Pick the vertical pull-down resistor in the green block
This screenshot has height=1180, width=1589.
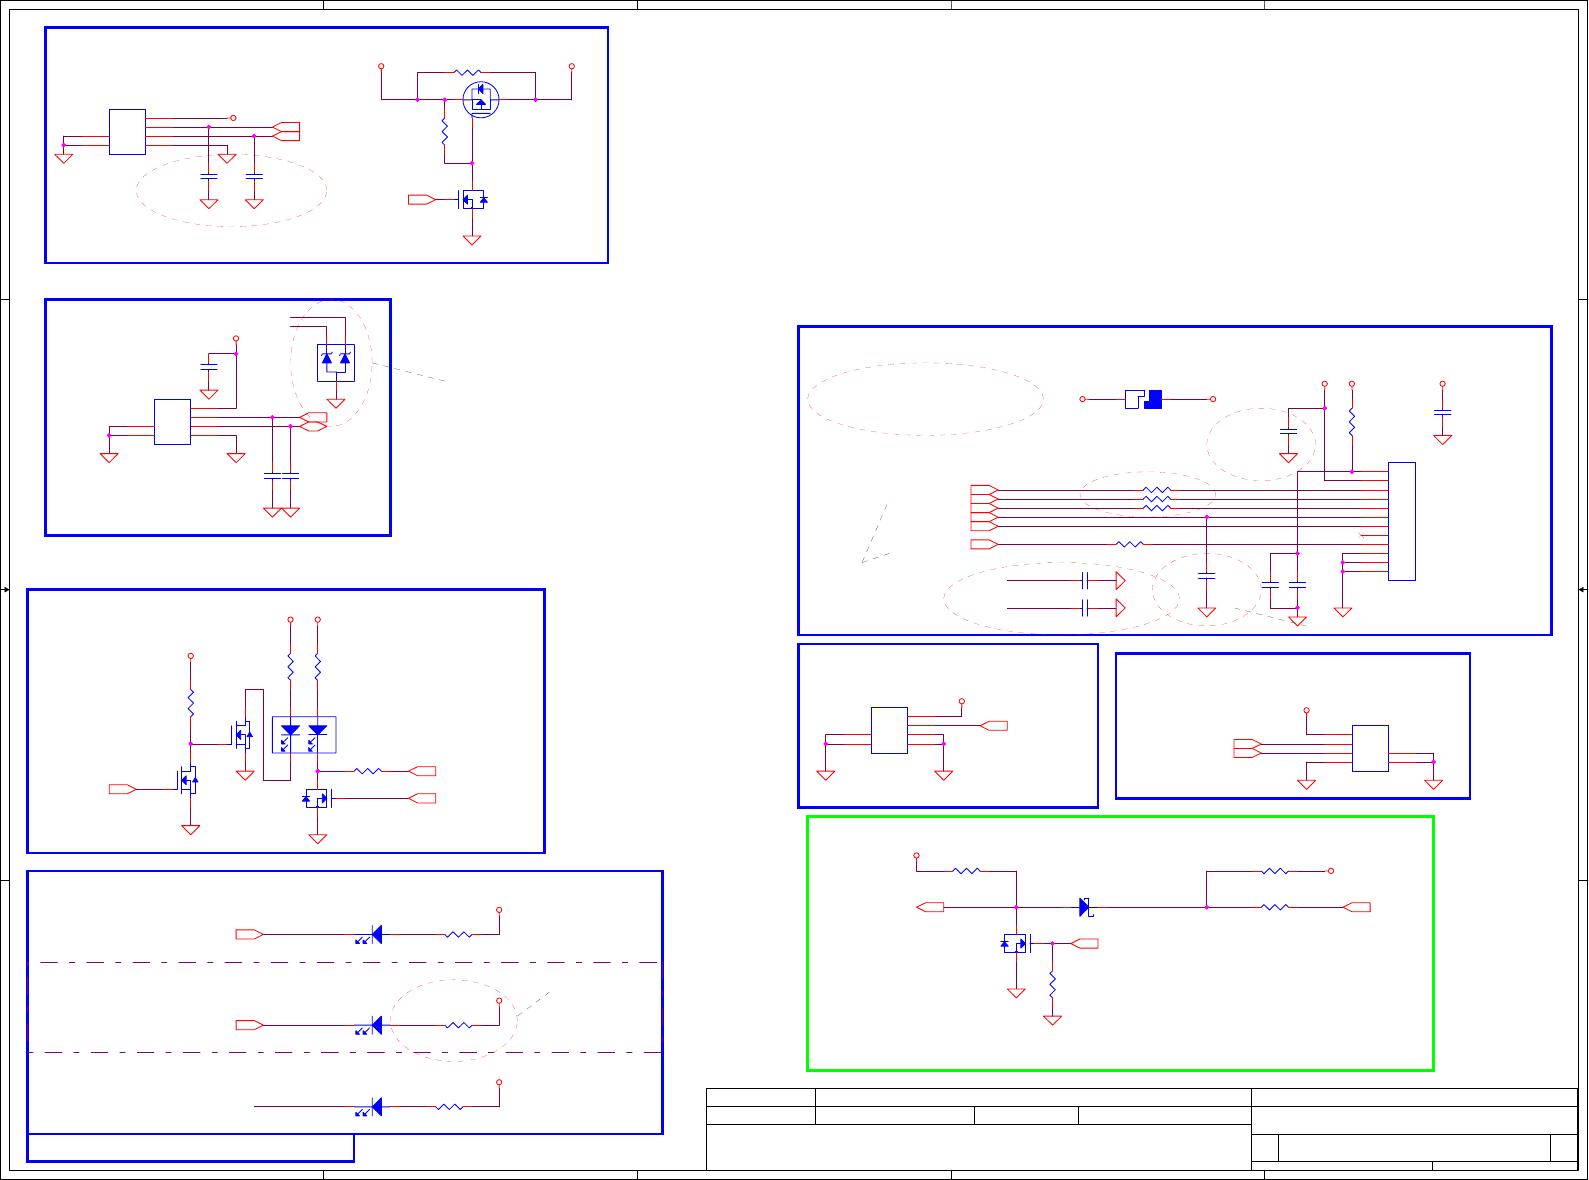1052,984
